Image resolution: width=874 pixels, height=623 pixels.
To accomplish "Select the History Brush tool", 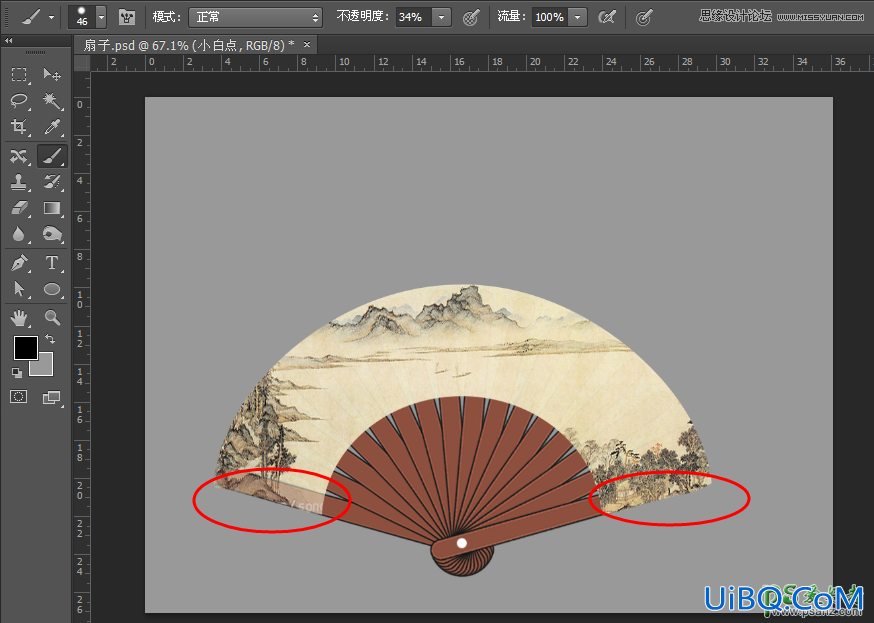I will pos(52,182).
